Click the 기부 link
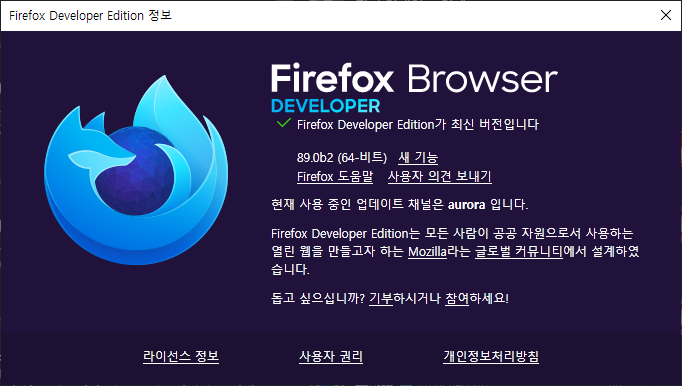Screen dimensions: 682x386 381,298
